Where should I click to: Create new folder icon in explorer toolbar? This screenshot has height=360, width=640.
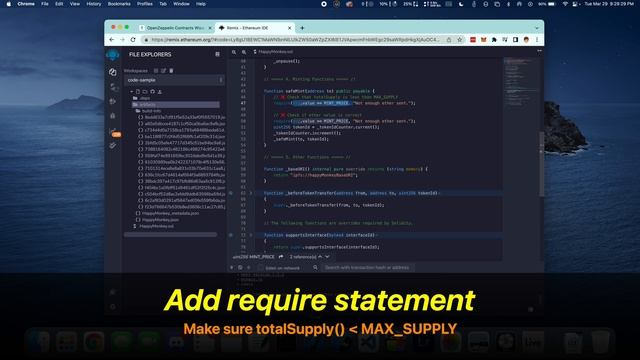pyautogui.click(x=145, y=92)
